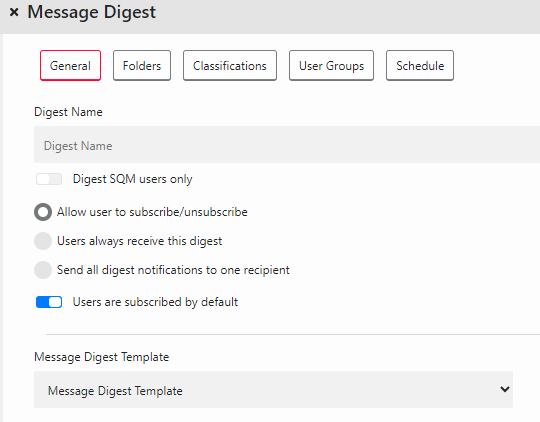This screenshot has width=540, height=422.
Task: Open the Folders tab
Action: point(142,65)
